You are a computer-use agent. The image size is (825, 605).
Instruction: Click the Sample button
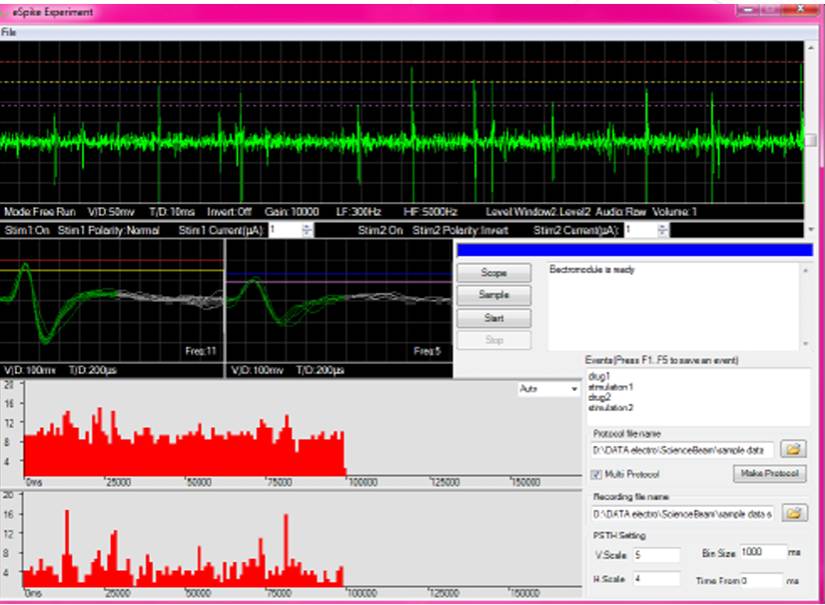(494, 295)
